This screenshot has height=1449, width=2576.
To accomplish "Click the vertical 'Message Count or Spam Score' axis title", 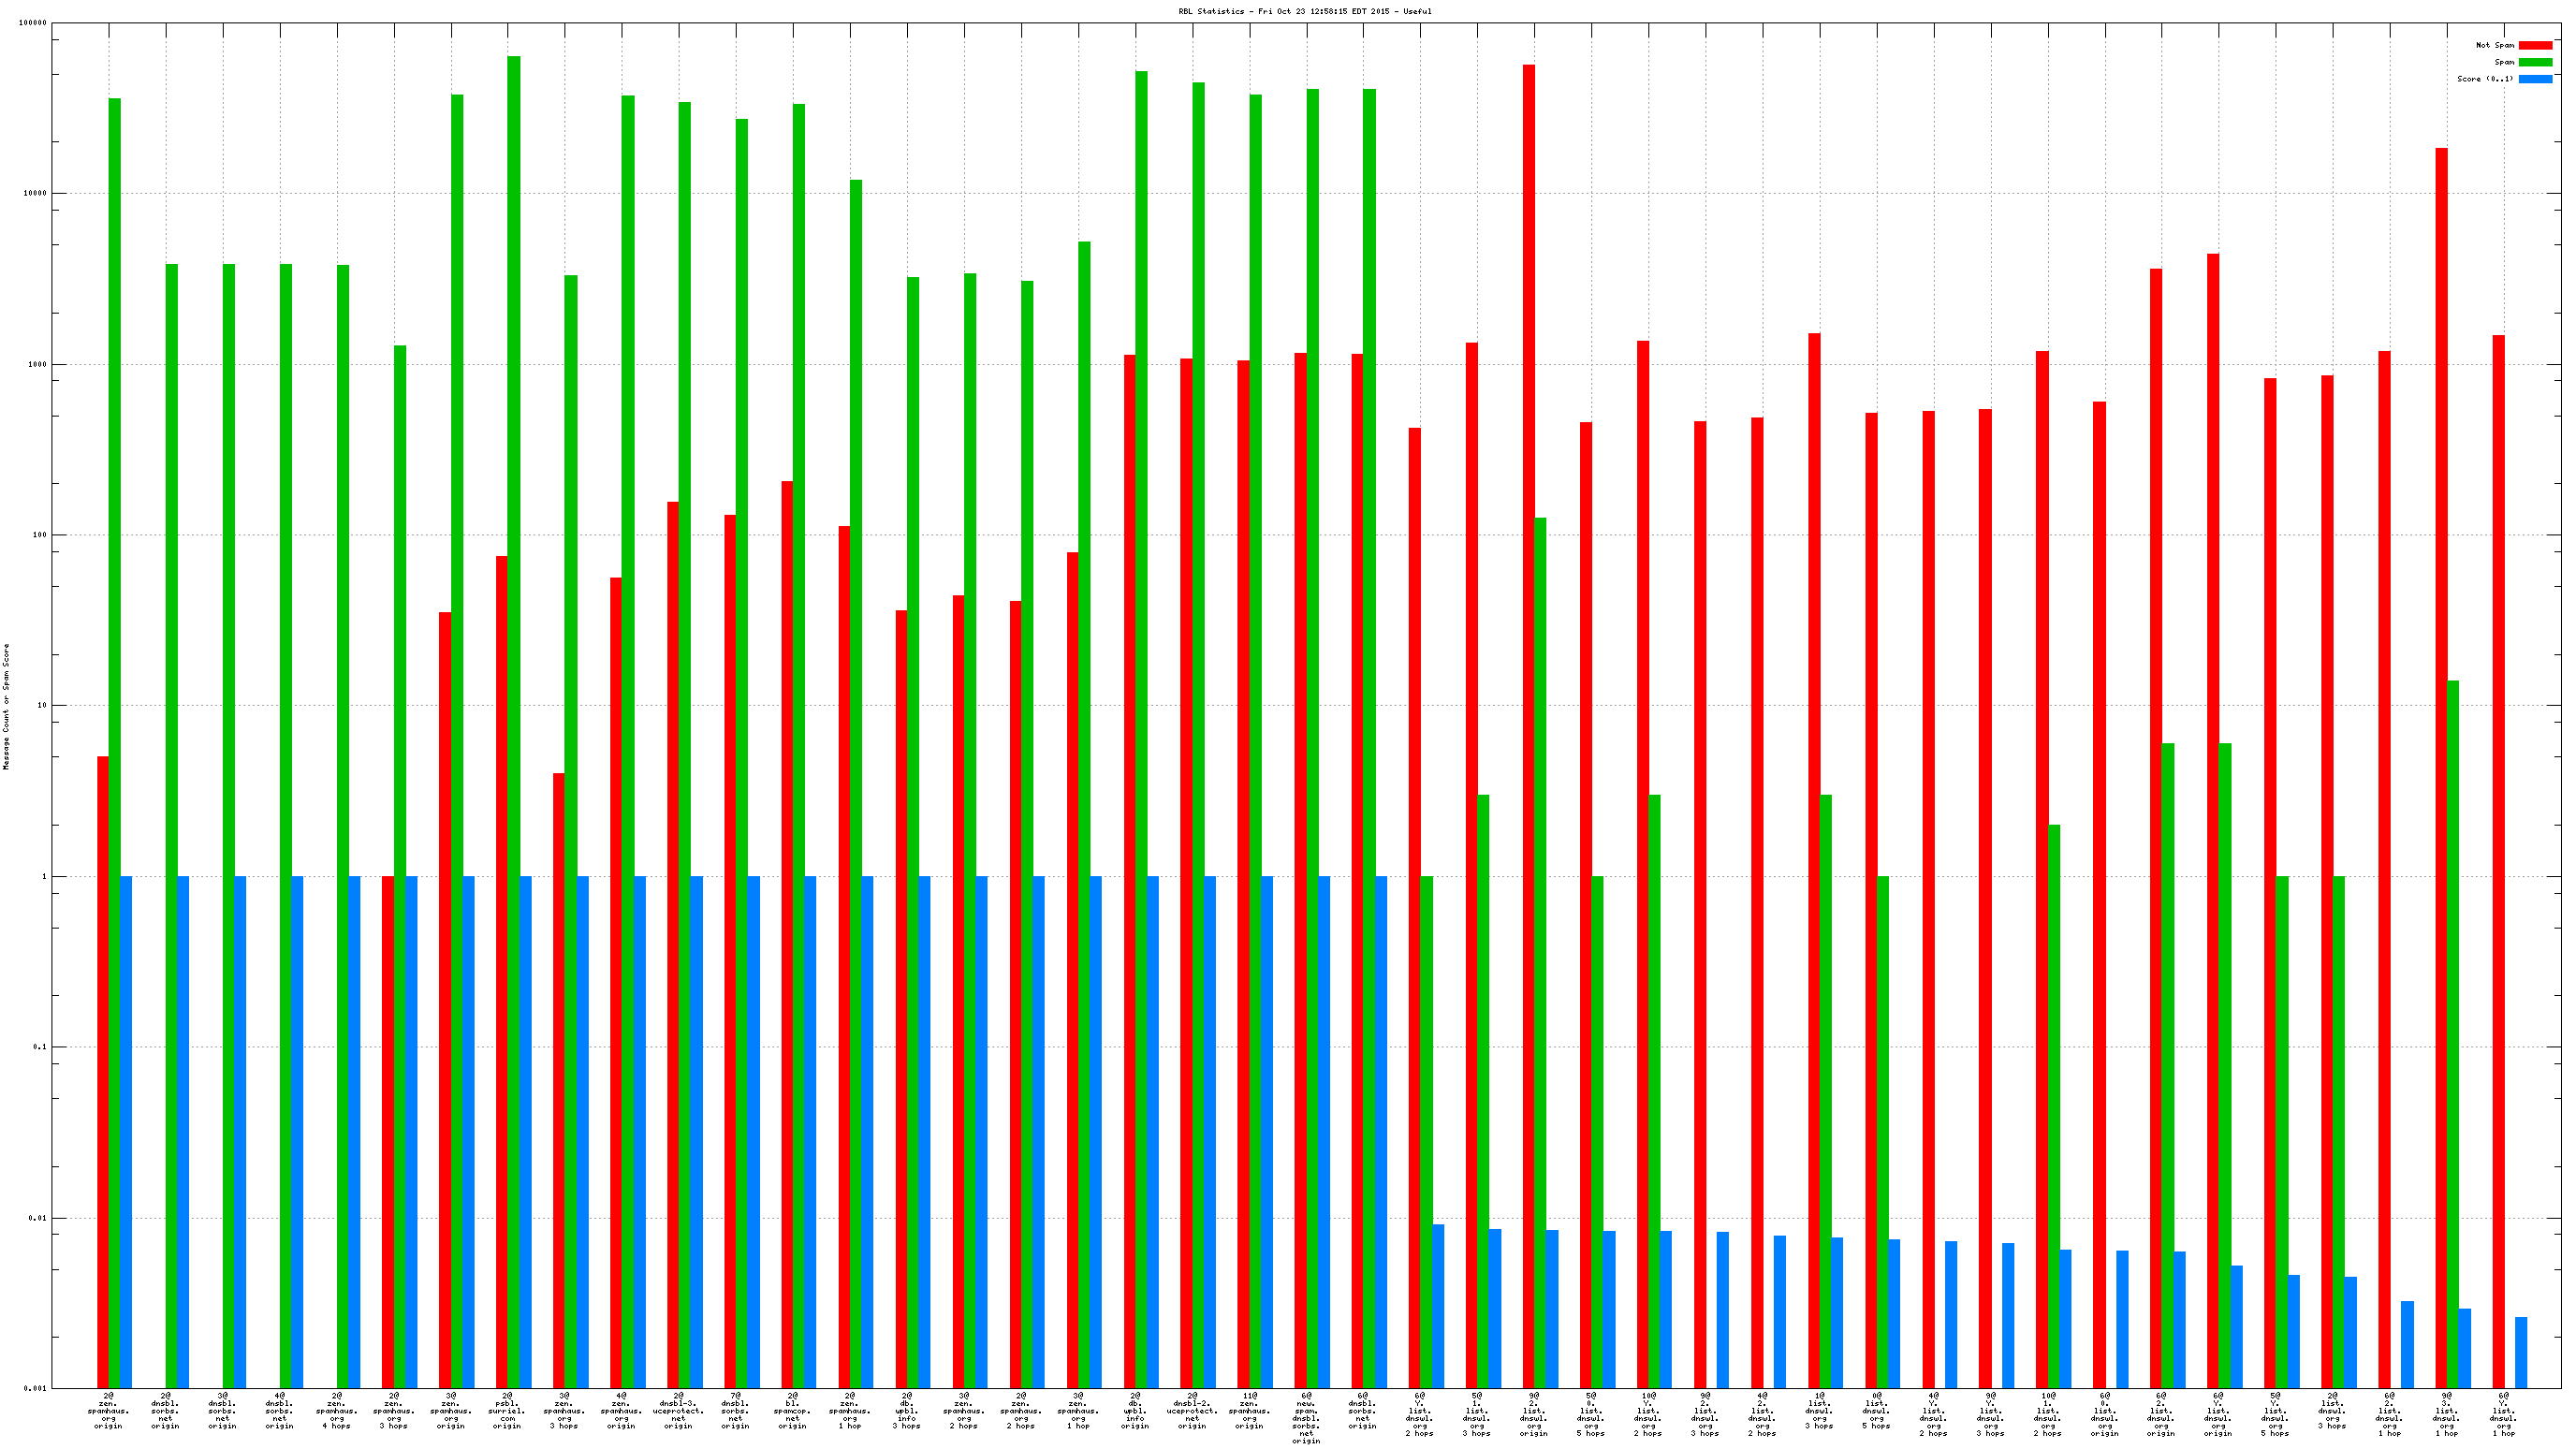I will click(x=6, y=706).
